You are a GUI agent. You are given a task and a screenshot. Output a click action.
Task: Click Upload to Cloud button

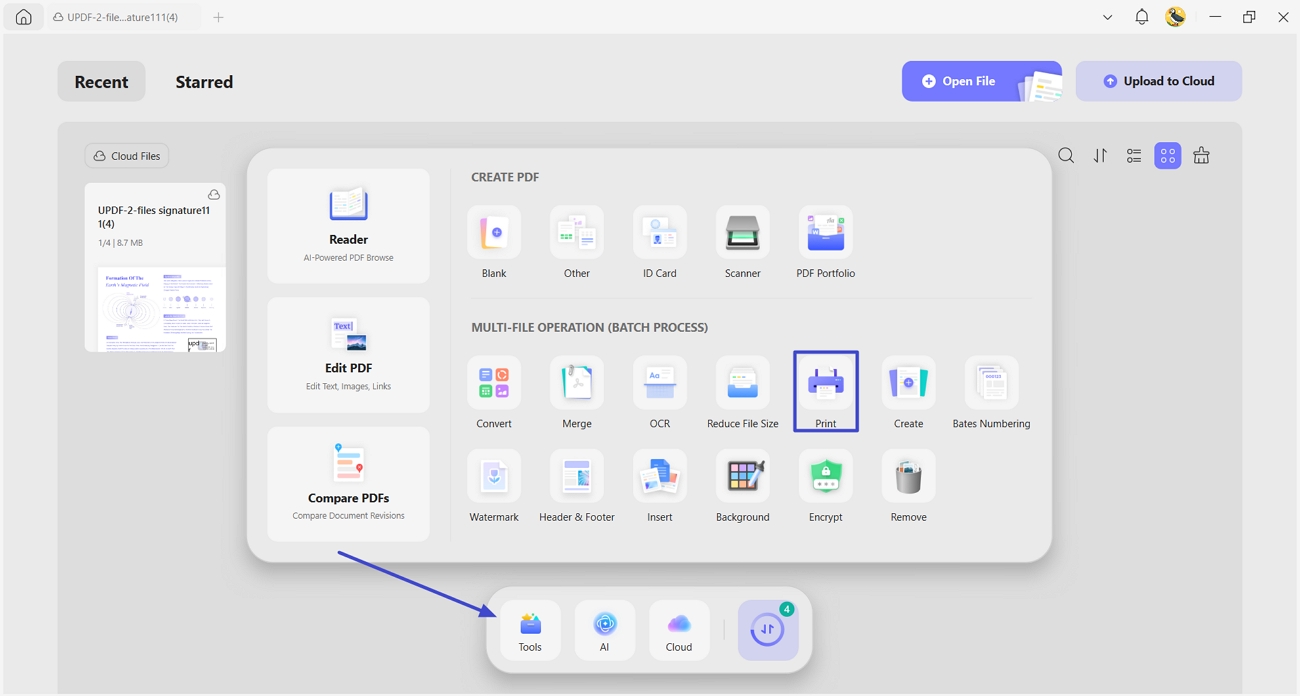[x=1159, y=81]
